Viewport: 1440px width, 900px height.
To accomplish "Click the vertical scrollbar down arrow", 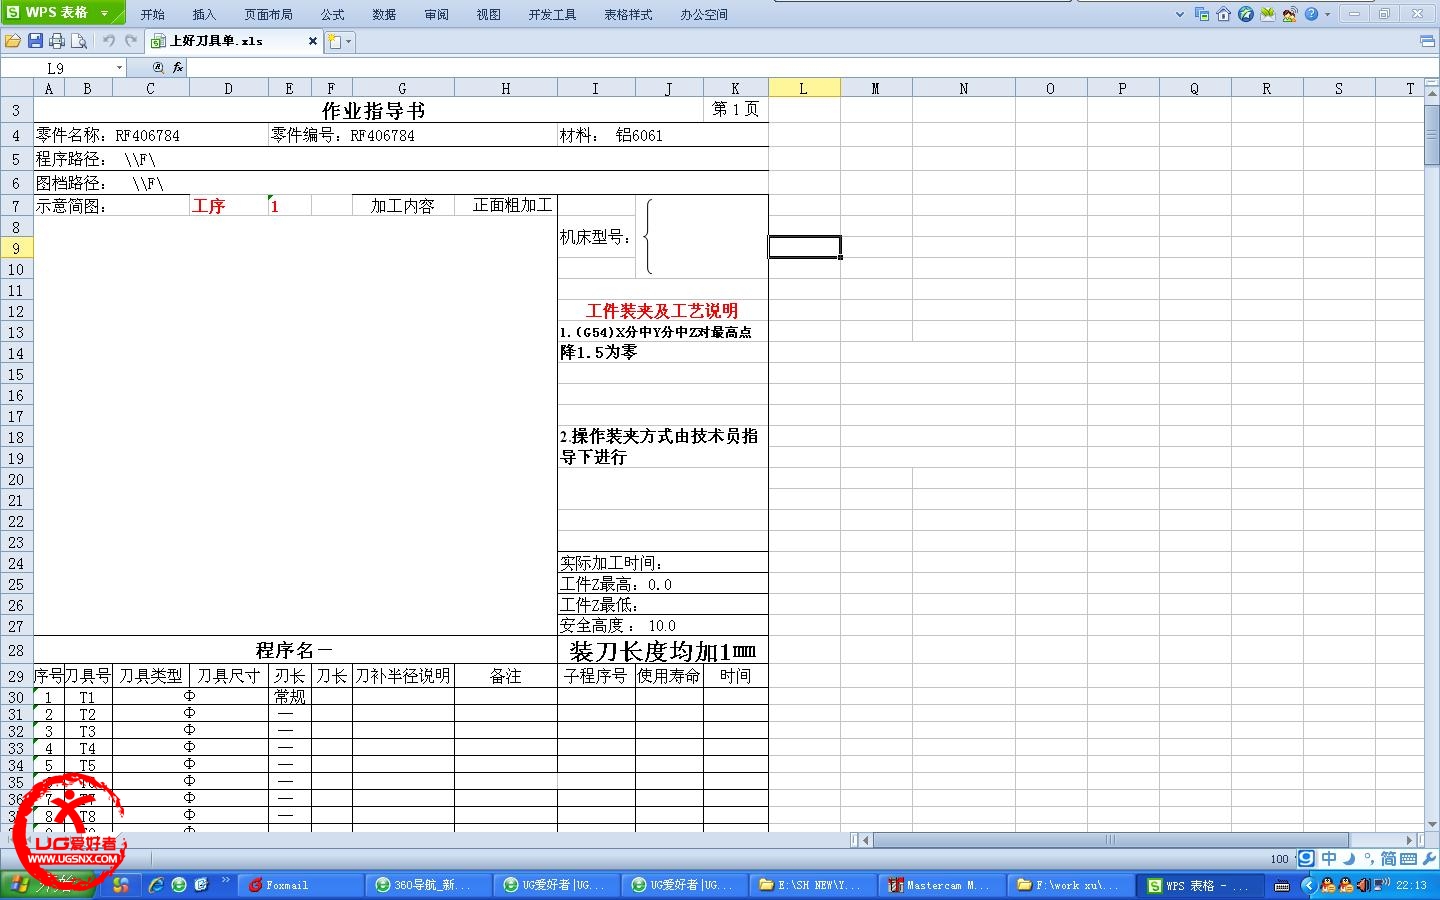I will pos(1432,825).
